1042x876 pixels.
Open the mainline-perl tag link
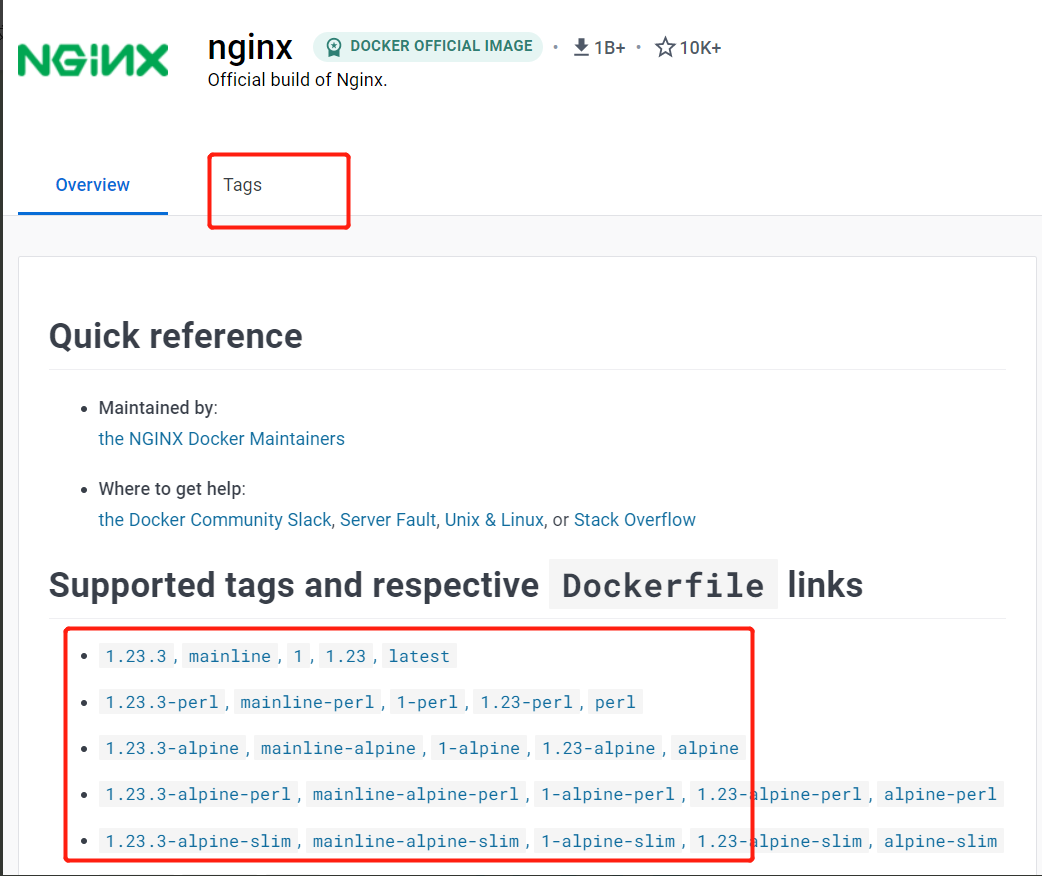click(307, 702)
